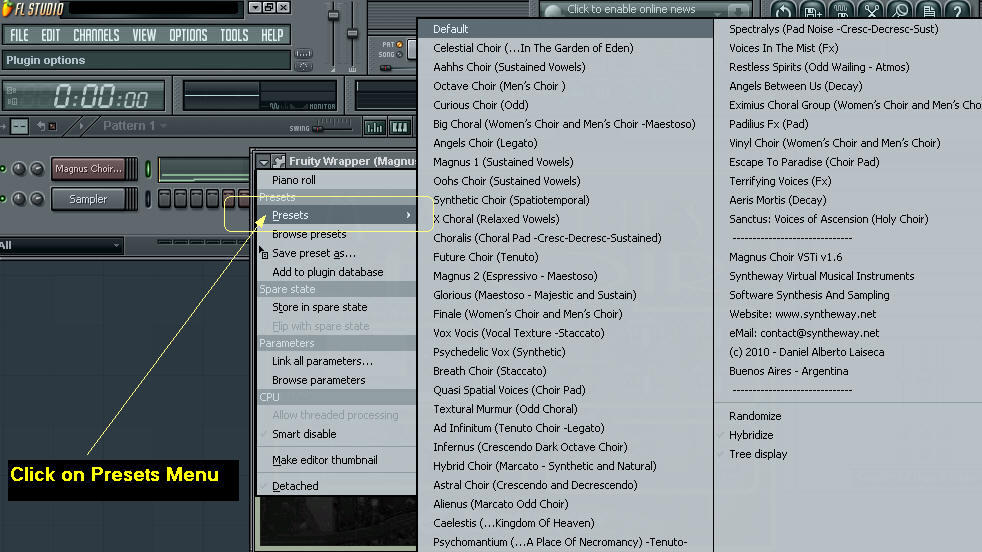Turn the Sampler channel pan knob
Screen dimensions: 982x552
click(19, 199)
